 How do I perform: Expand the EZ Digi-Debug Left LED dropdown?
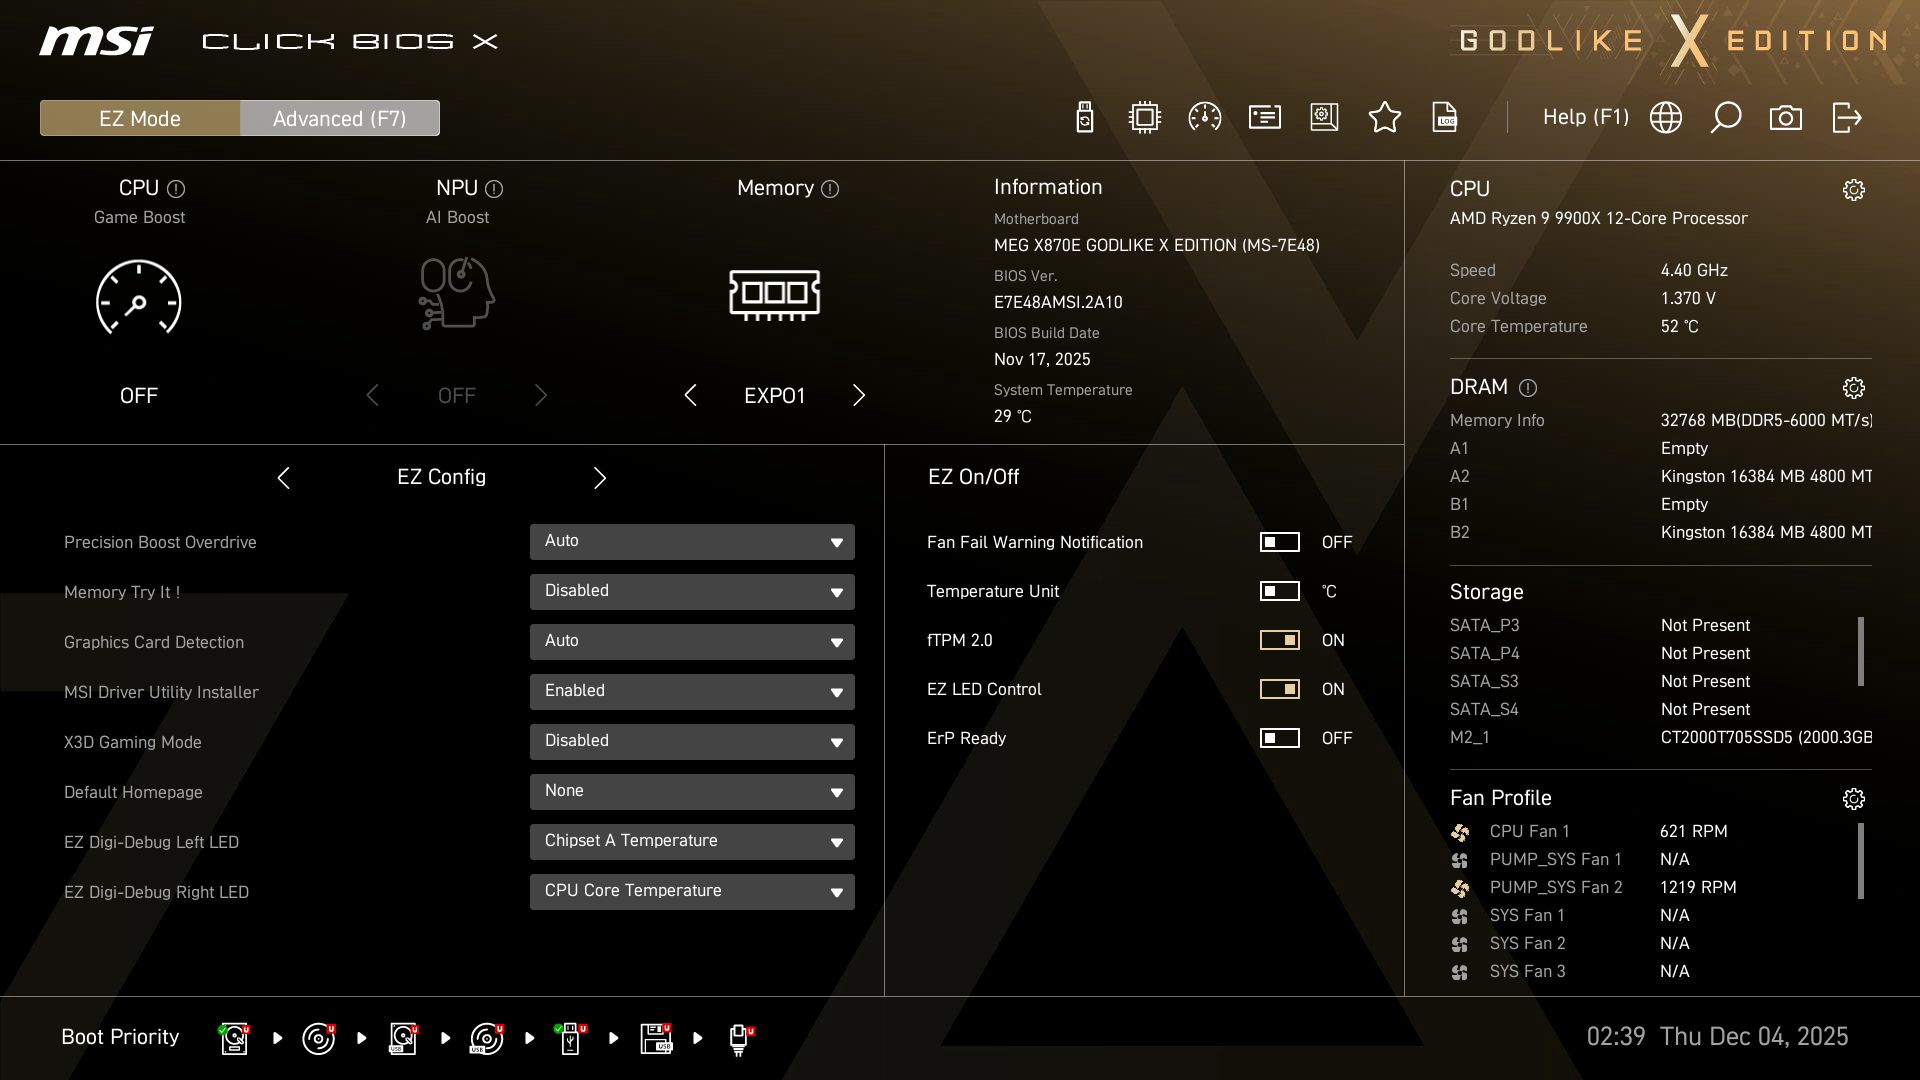(691, 841)
